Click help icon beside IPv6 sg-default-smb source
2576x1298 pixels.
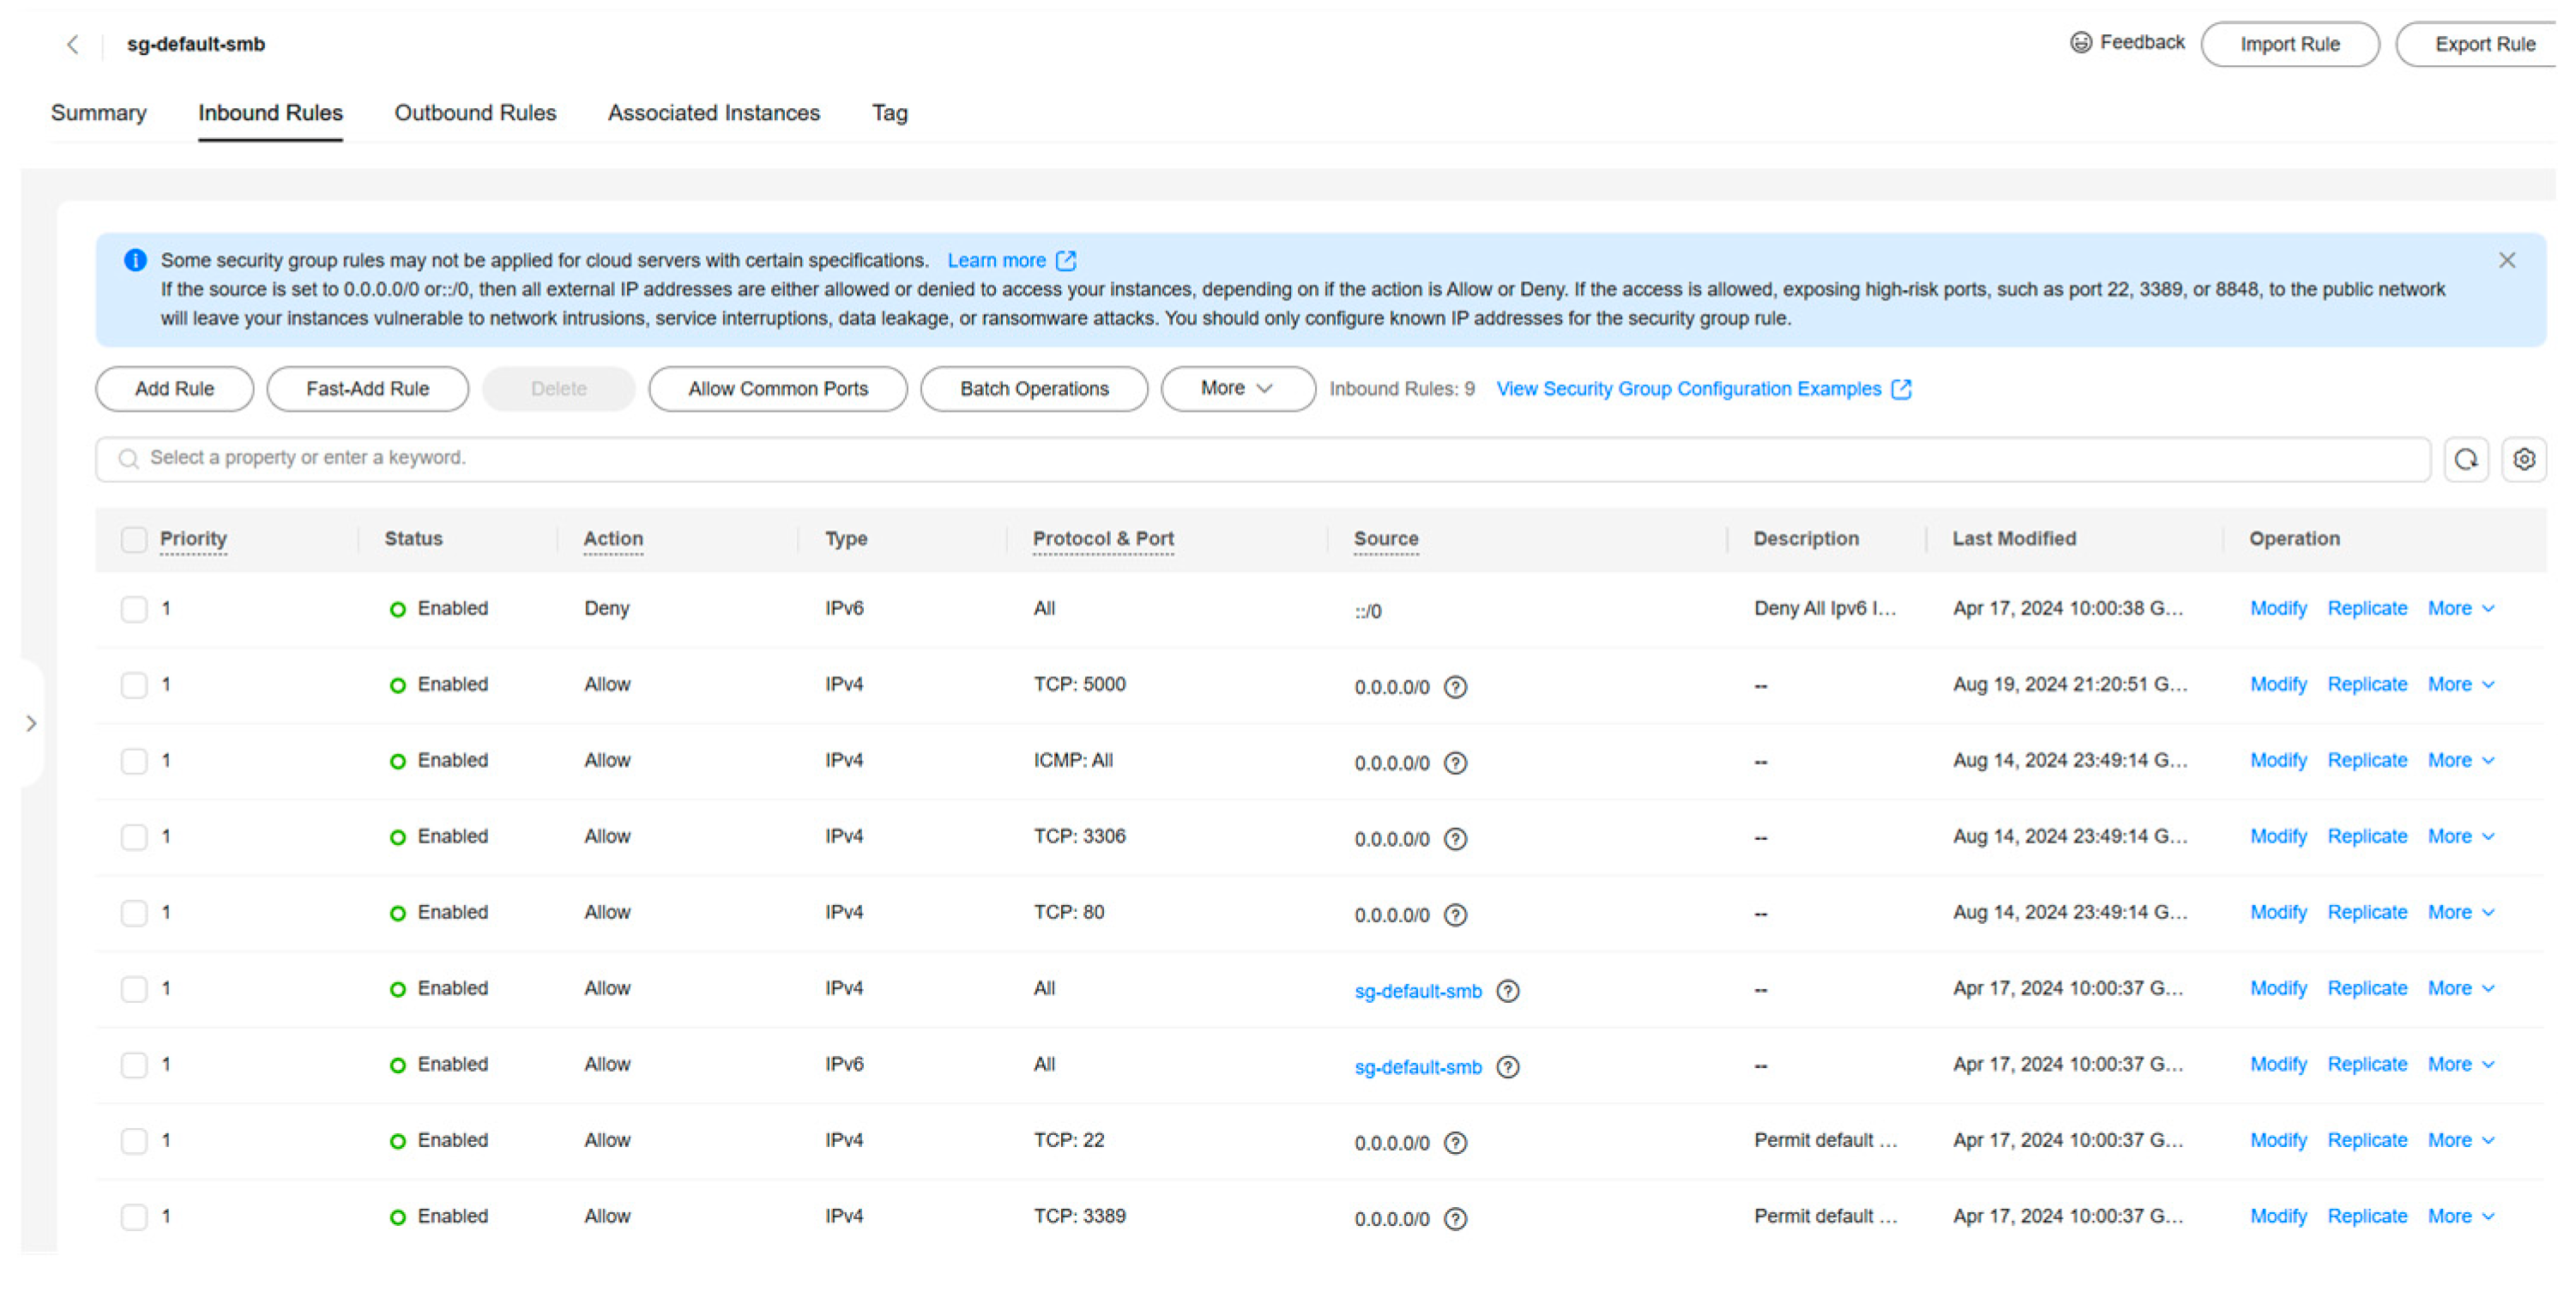(1507, 1067)
